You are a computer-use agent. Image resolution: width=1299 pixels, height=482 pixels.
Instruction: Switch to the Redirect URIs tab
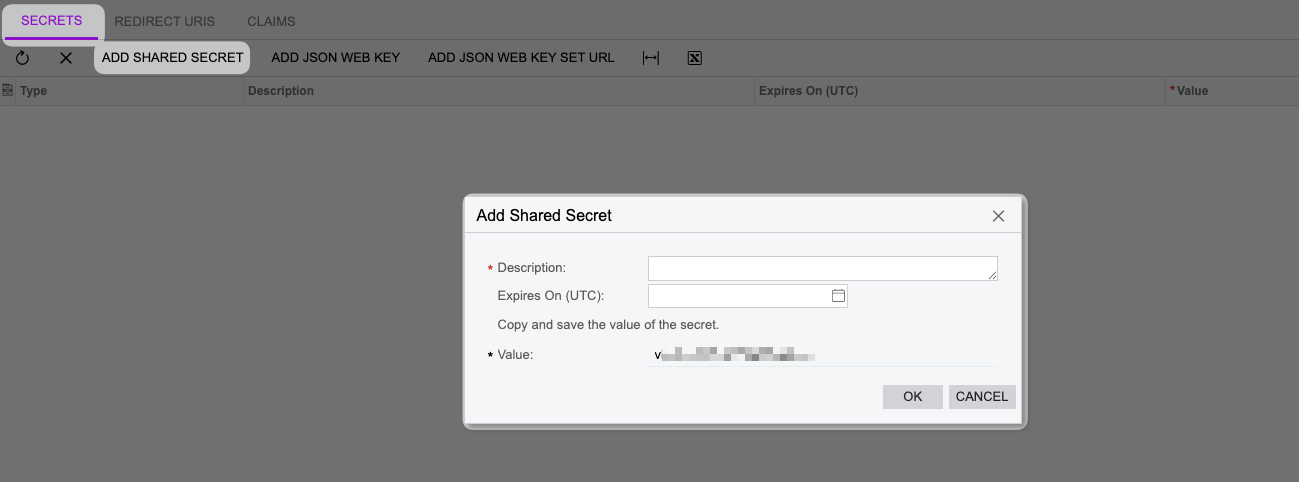click(165, 21)
